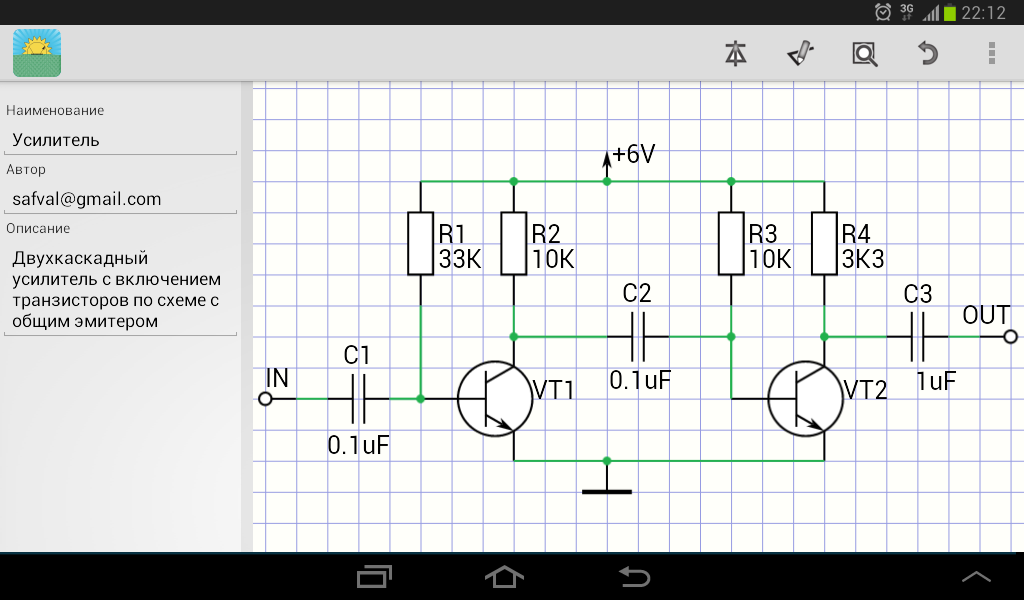1024x600 pixels.
Task: Edit the author field safval@gmail.com
Action: point(120,199)
